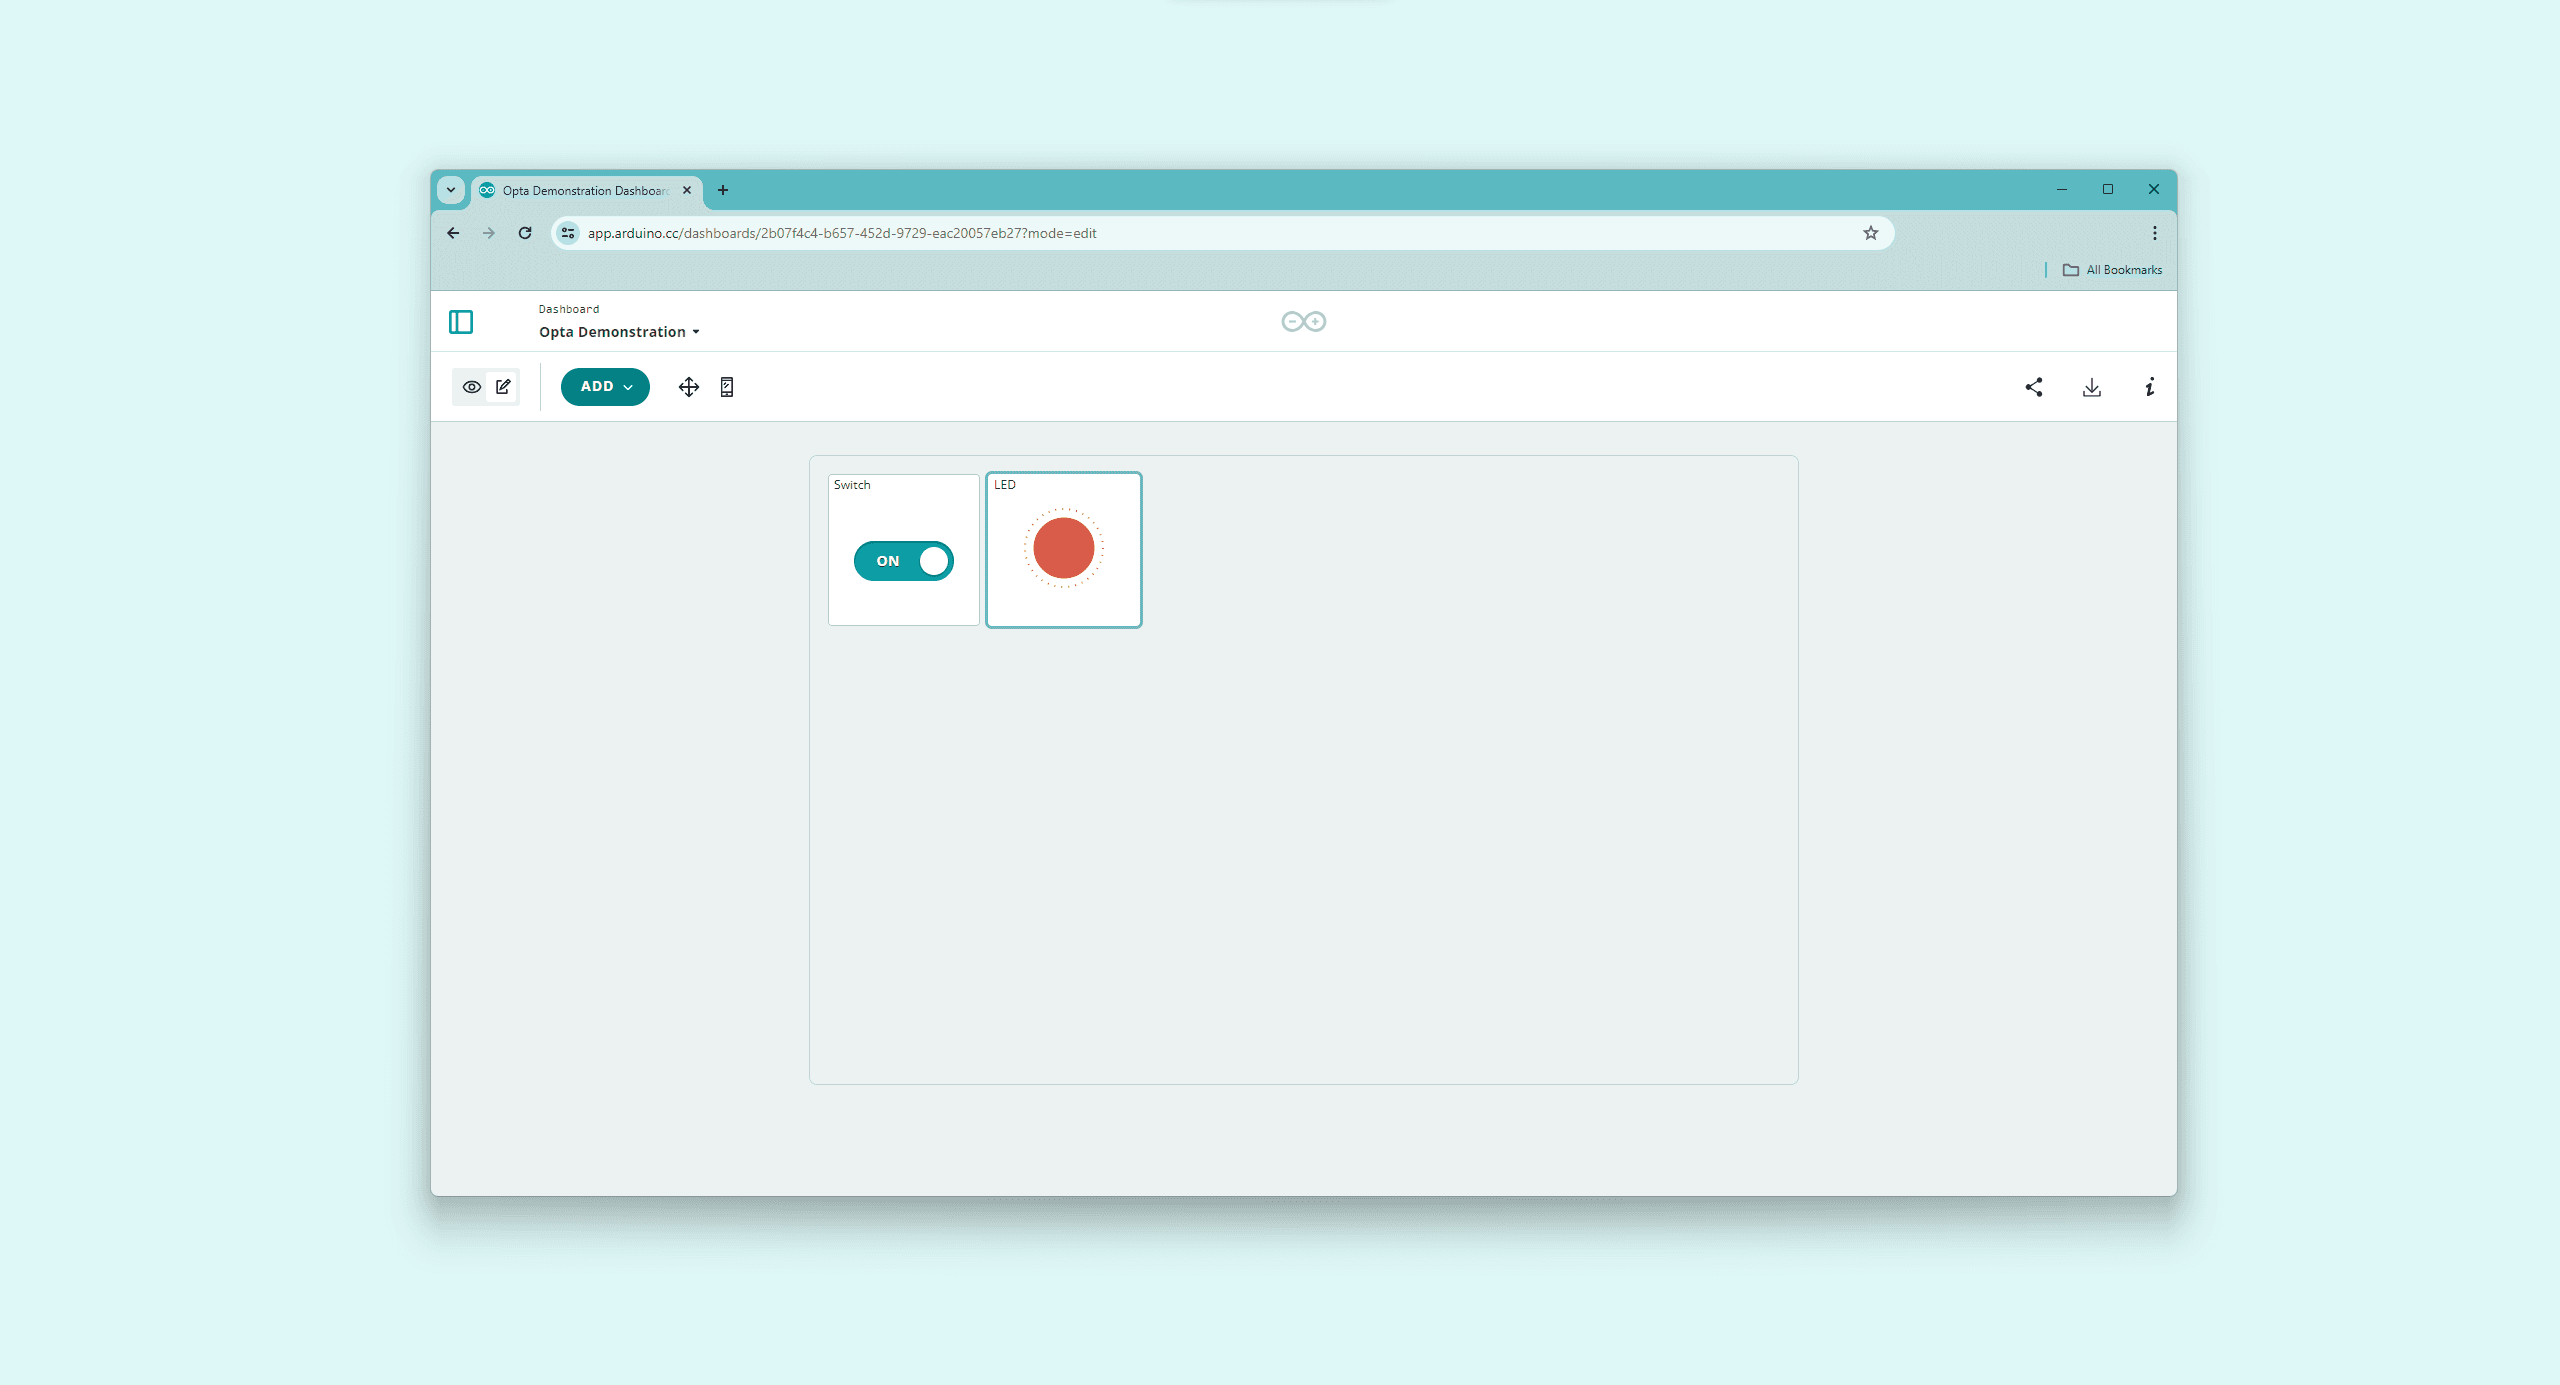The image size is (2560, 1385).
Task: Turn off the Switch widget toggle
Action: coord(904,561)
